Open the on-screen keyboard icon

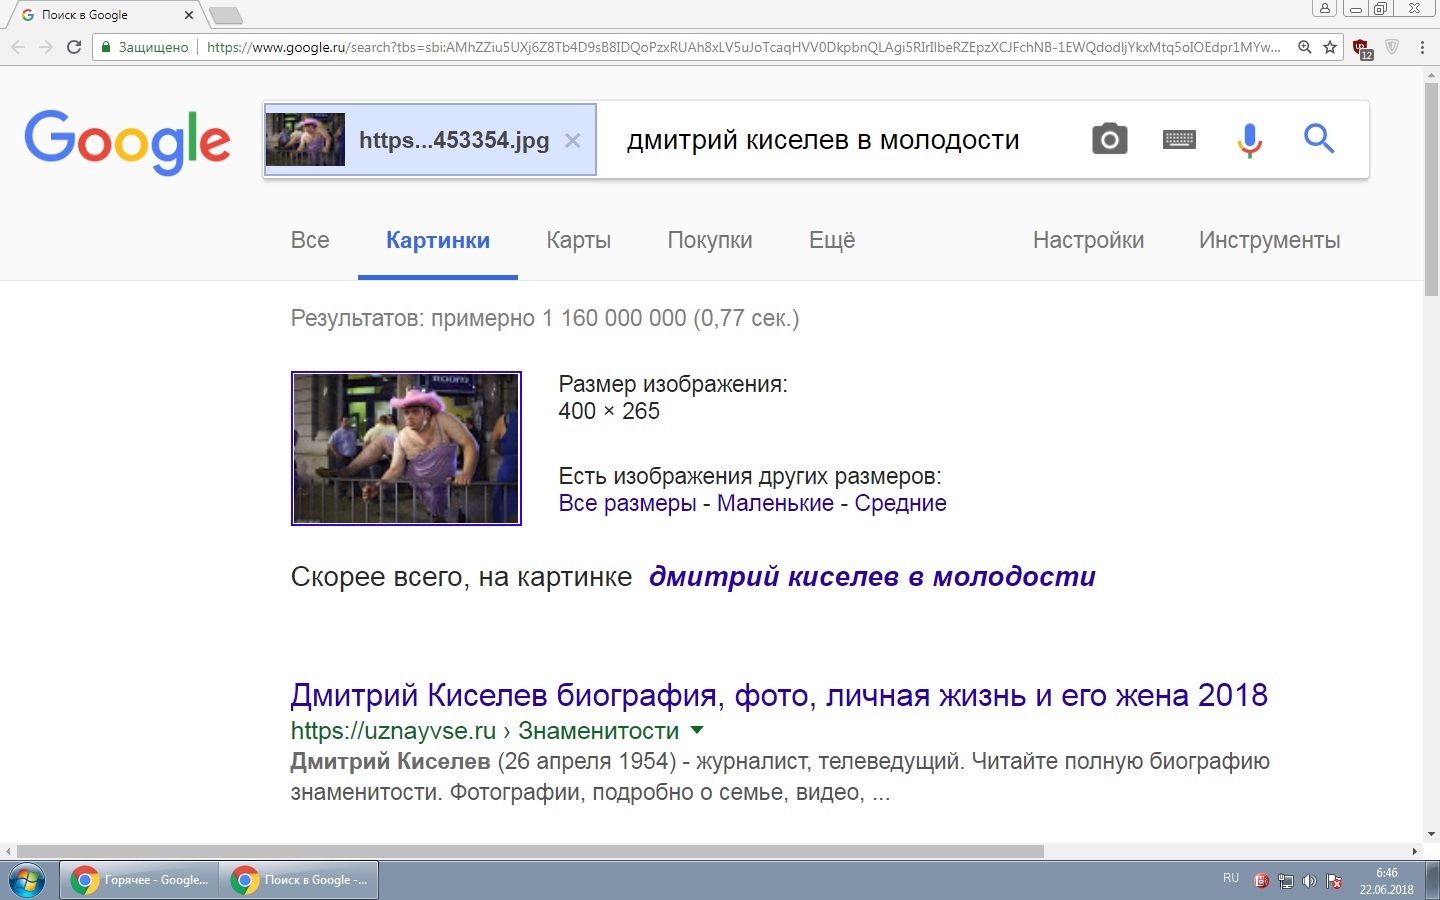coord(1179,140)
